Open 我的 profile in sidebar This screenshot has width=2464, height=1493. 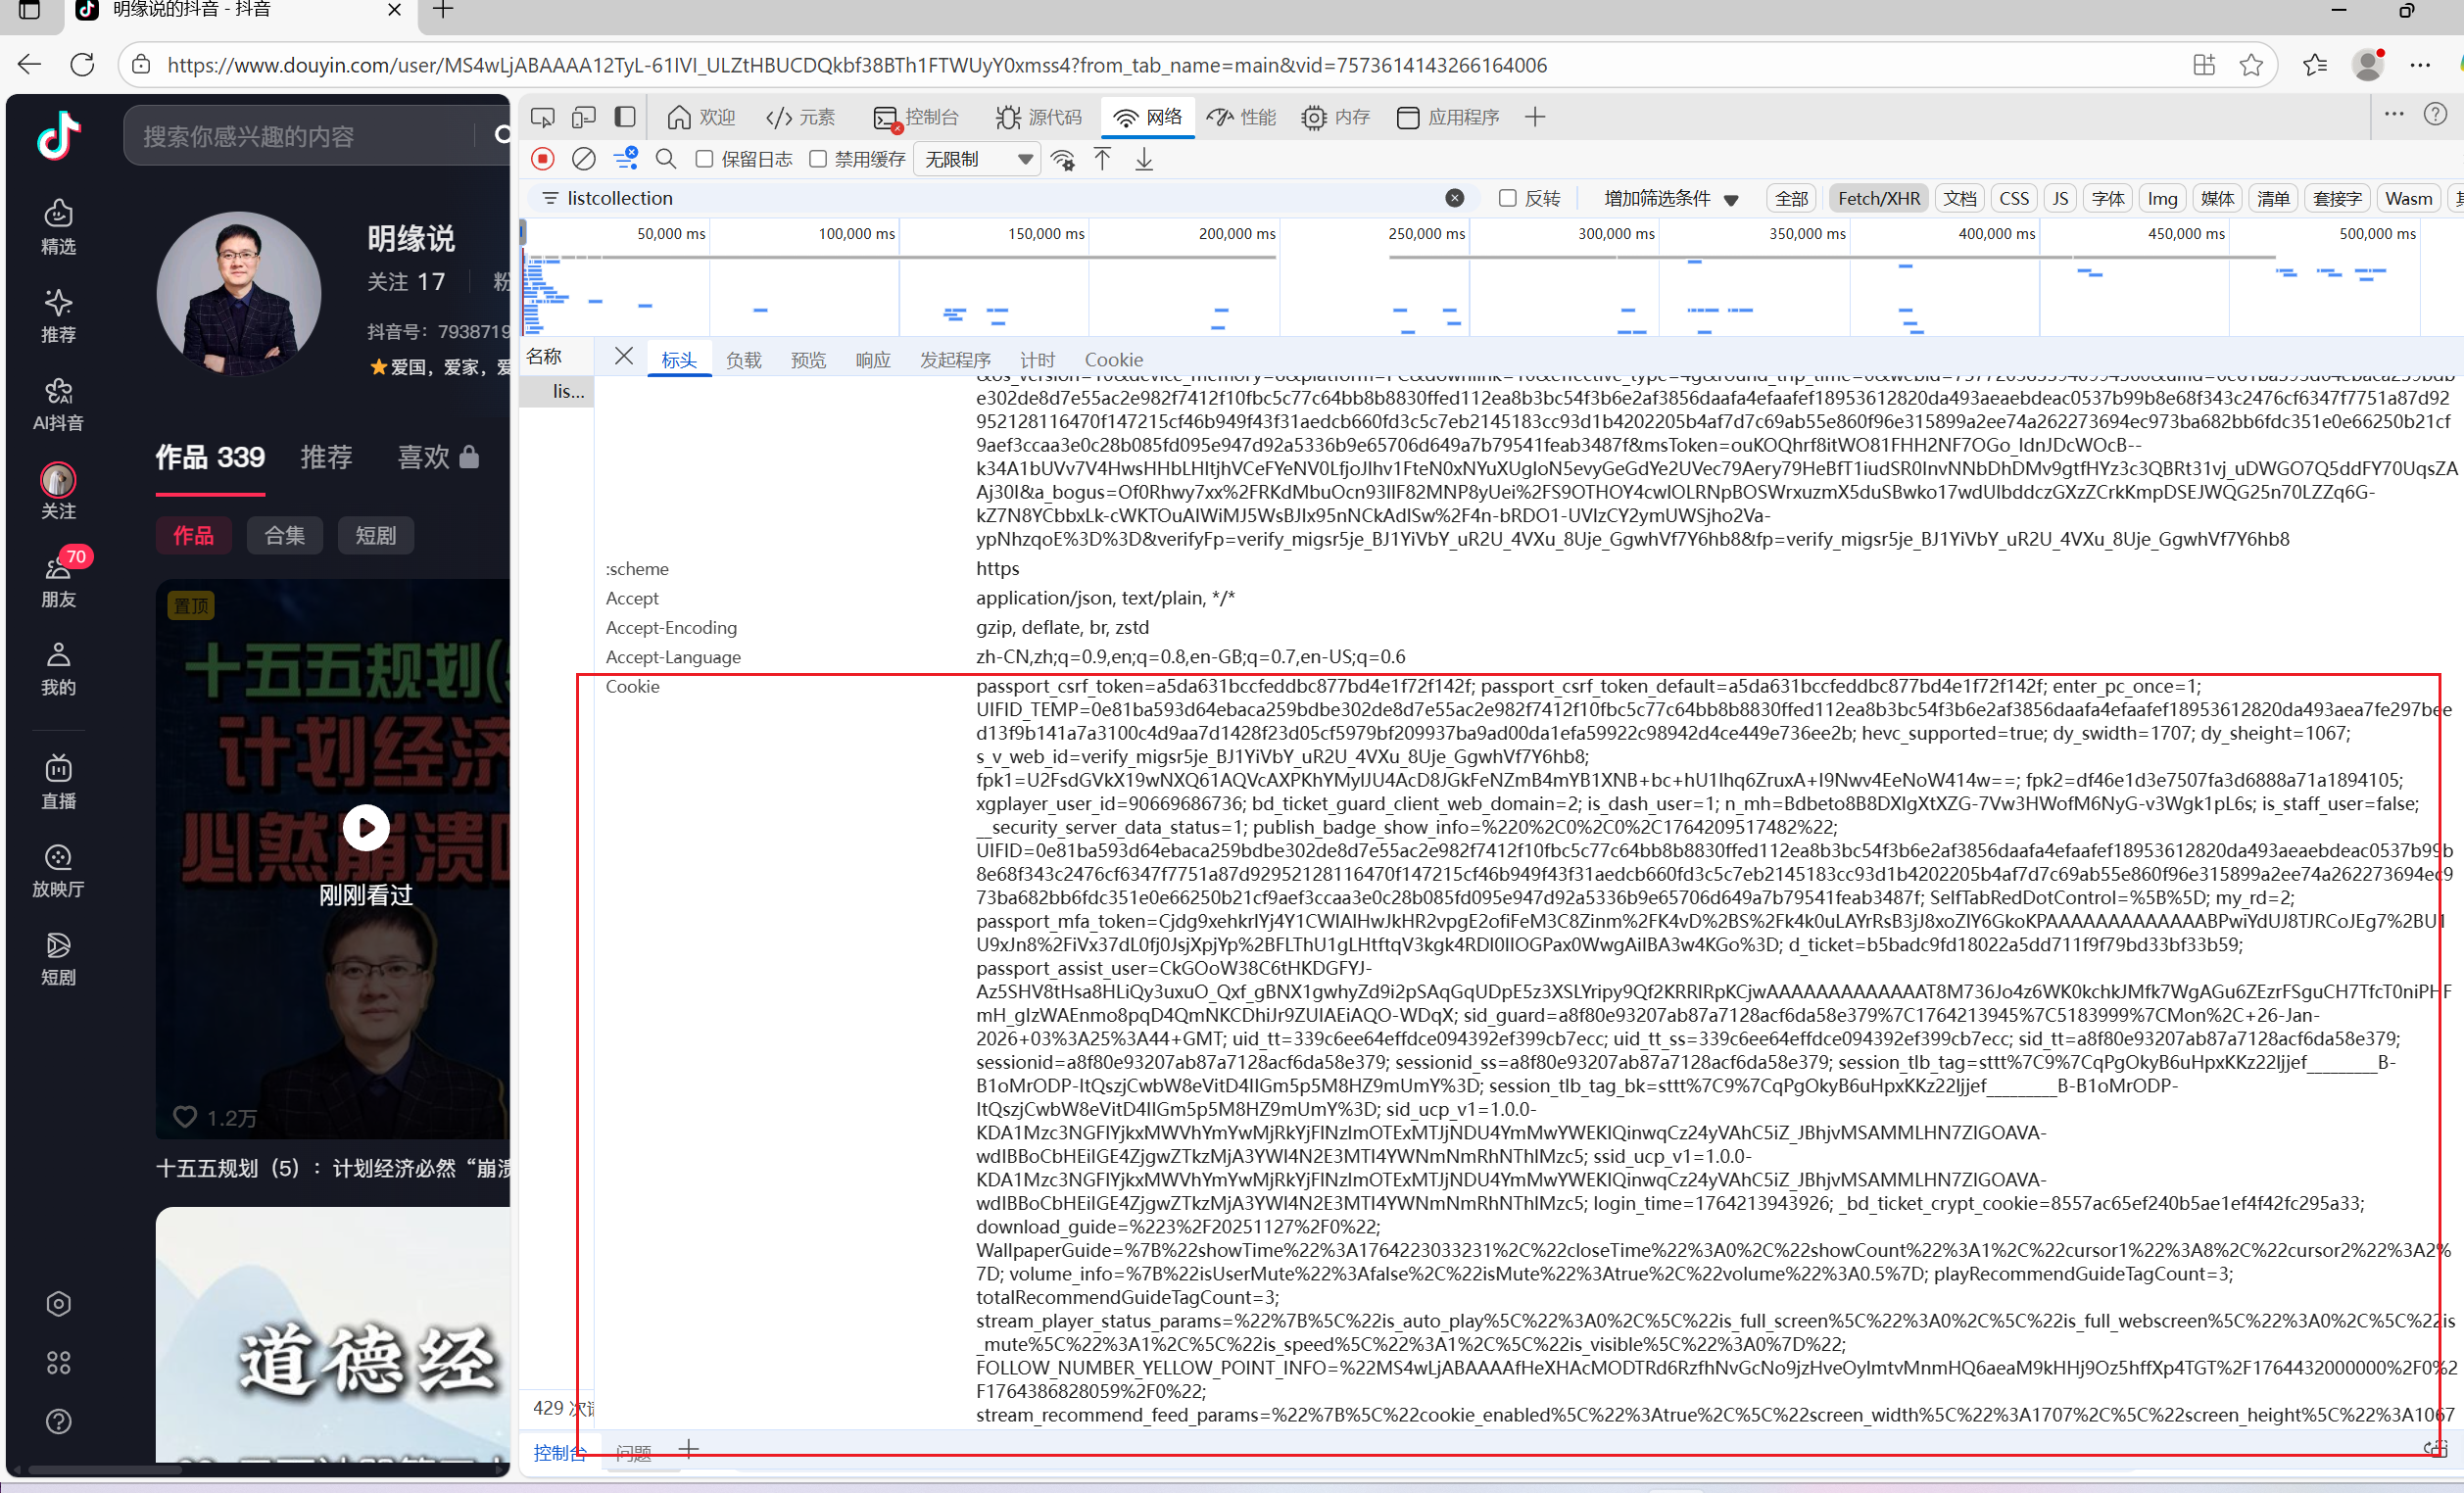(x=58, y=668)
